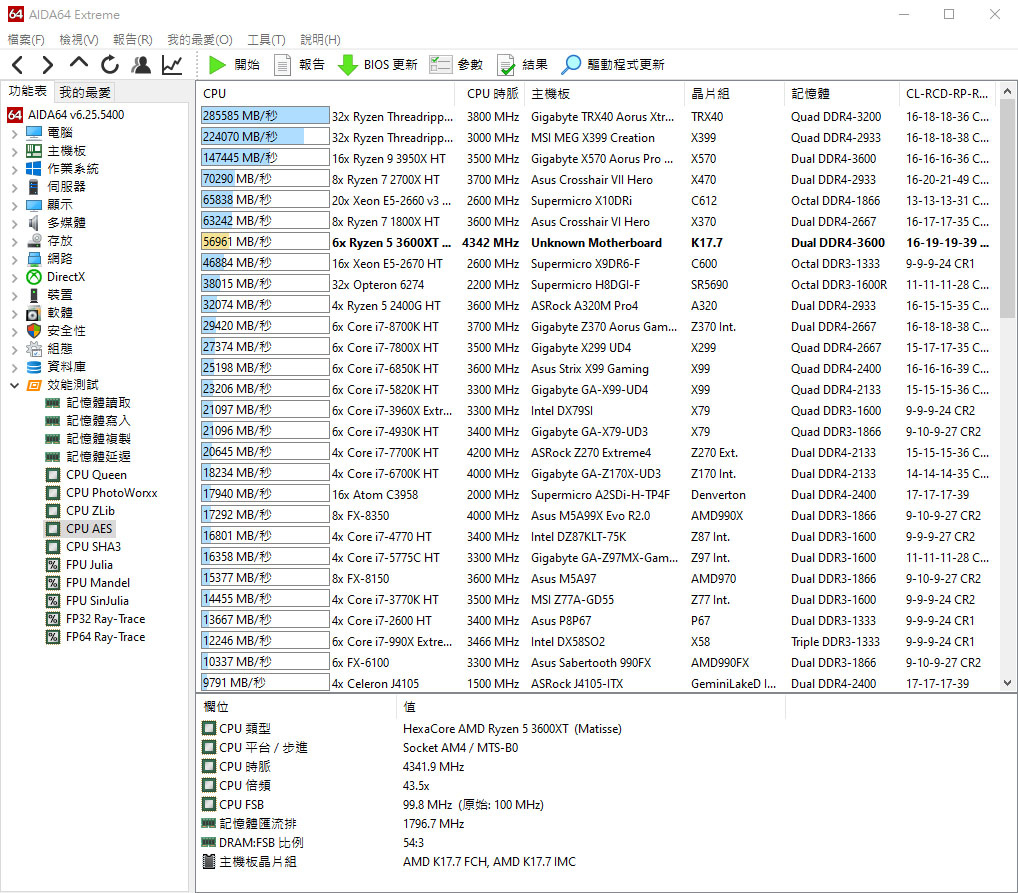Select the 6x Ryzen 5 3600XT row
The width and height of the screenshot is (1018, 893).
point(597,242)
